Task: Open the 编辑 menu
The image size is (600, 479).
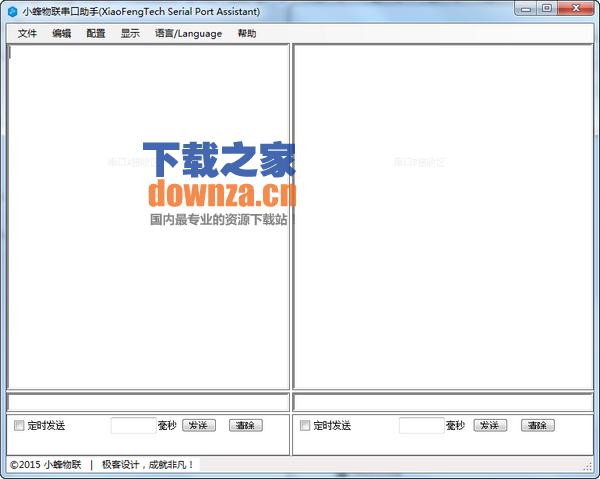Action: coord(62,34)
